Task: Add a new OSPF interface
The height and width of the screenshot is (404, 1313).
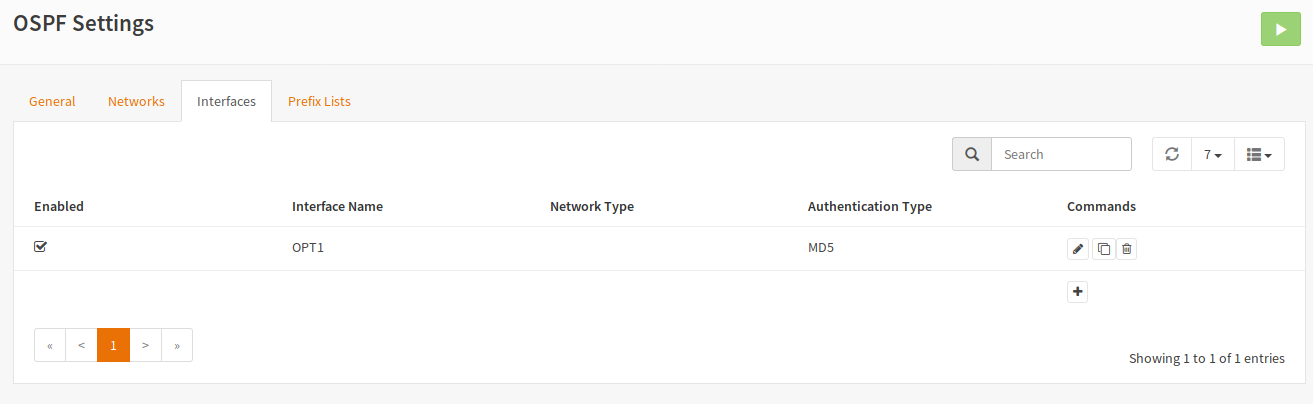Action: tap(1077, 292)
